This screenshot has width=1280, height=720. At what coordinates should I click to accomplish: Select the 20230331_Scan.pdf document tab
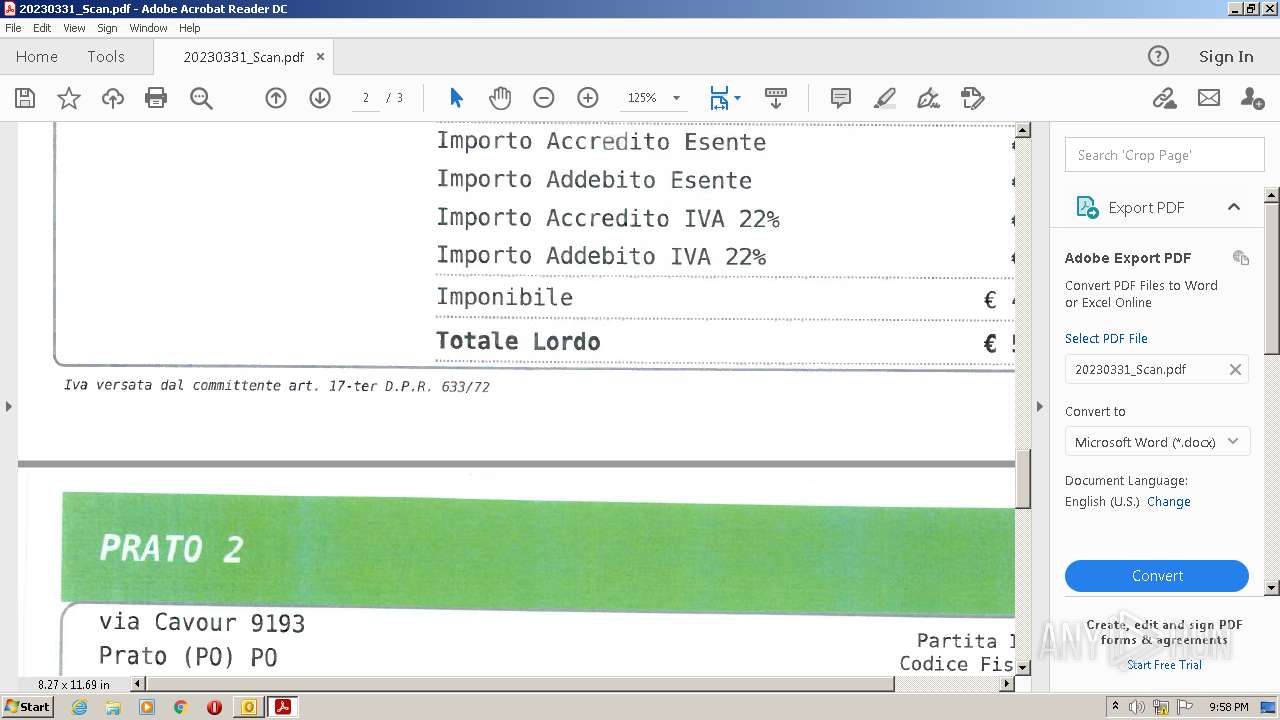point(243,57)
